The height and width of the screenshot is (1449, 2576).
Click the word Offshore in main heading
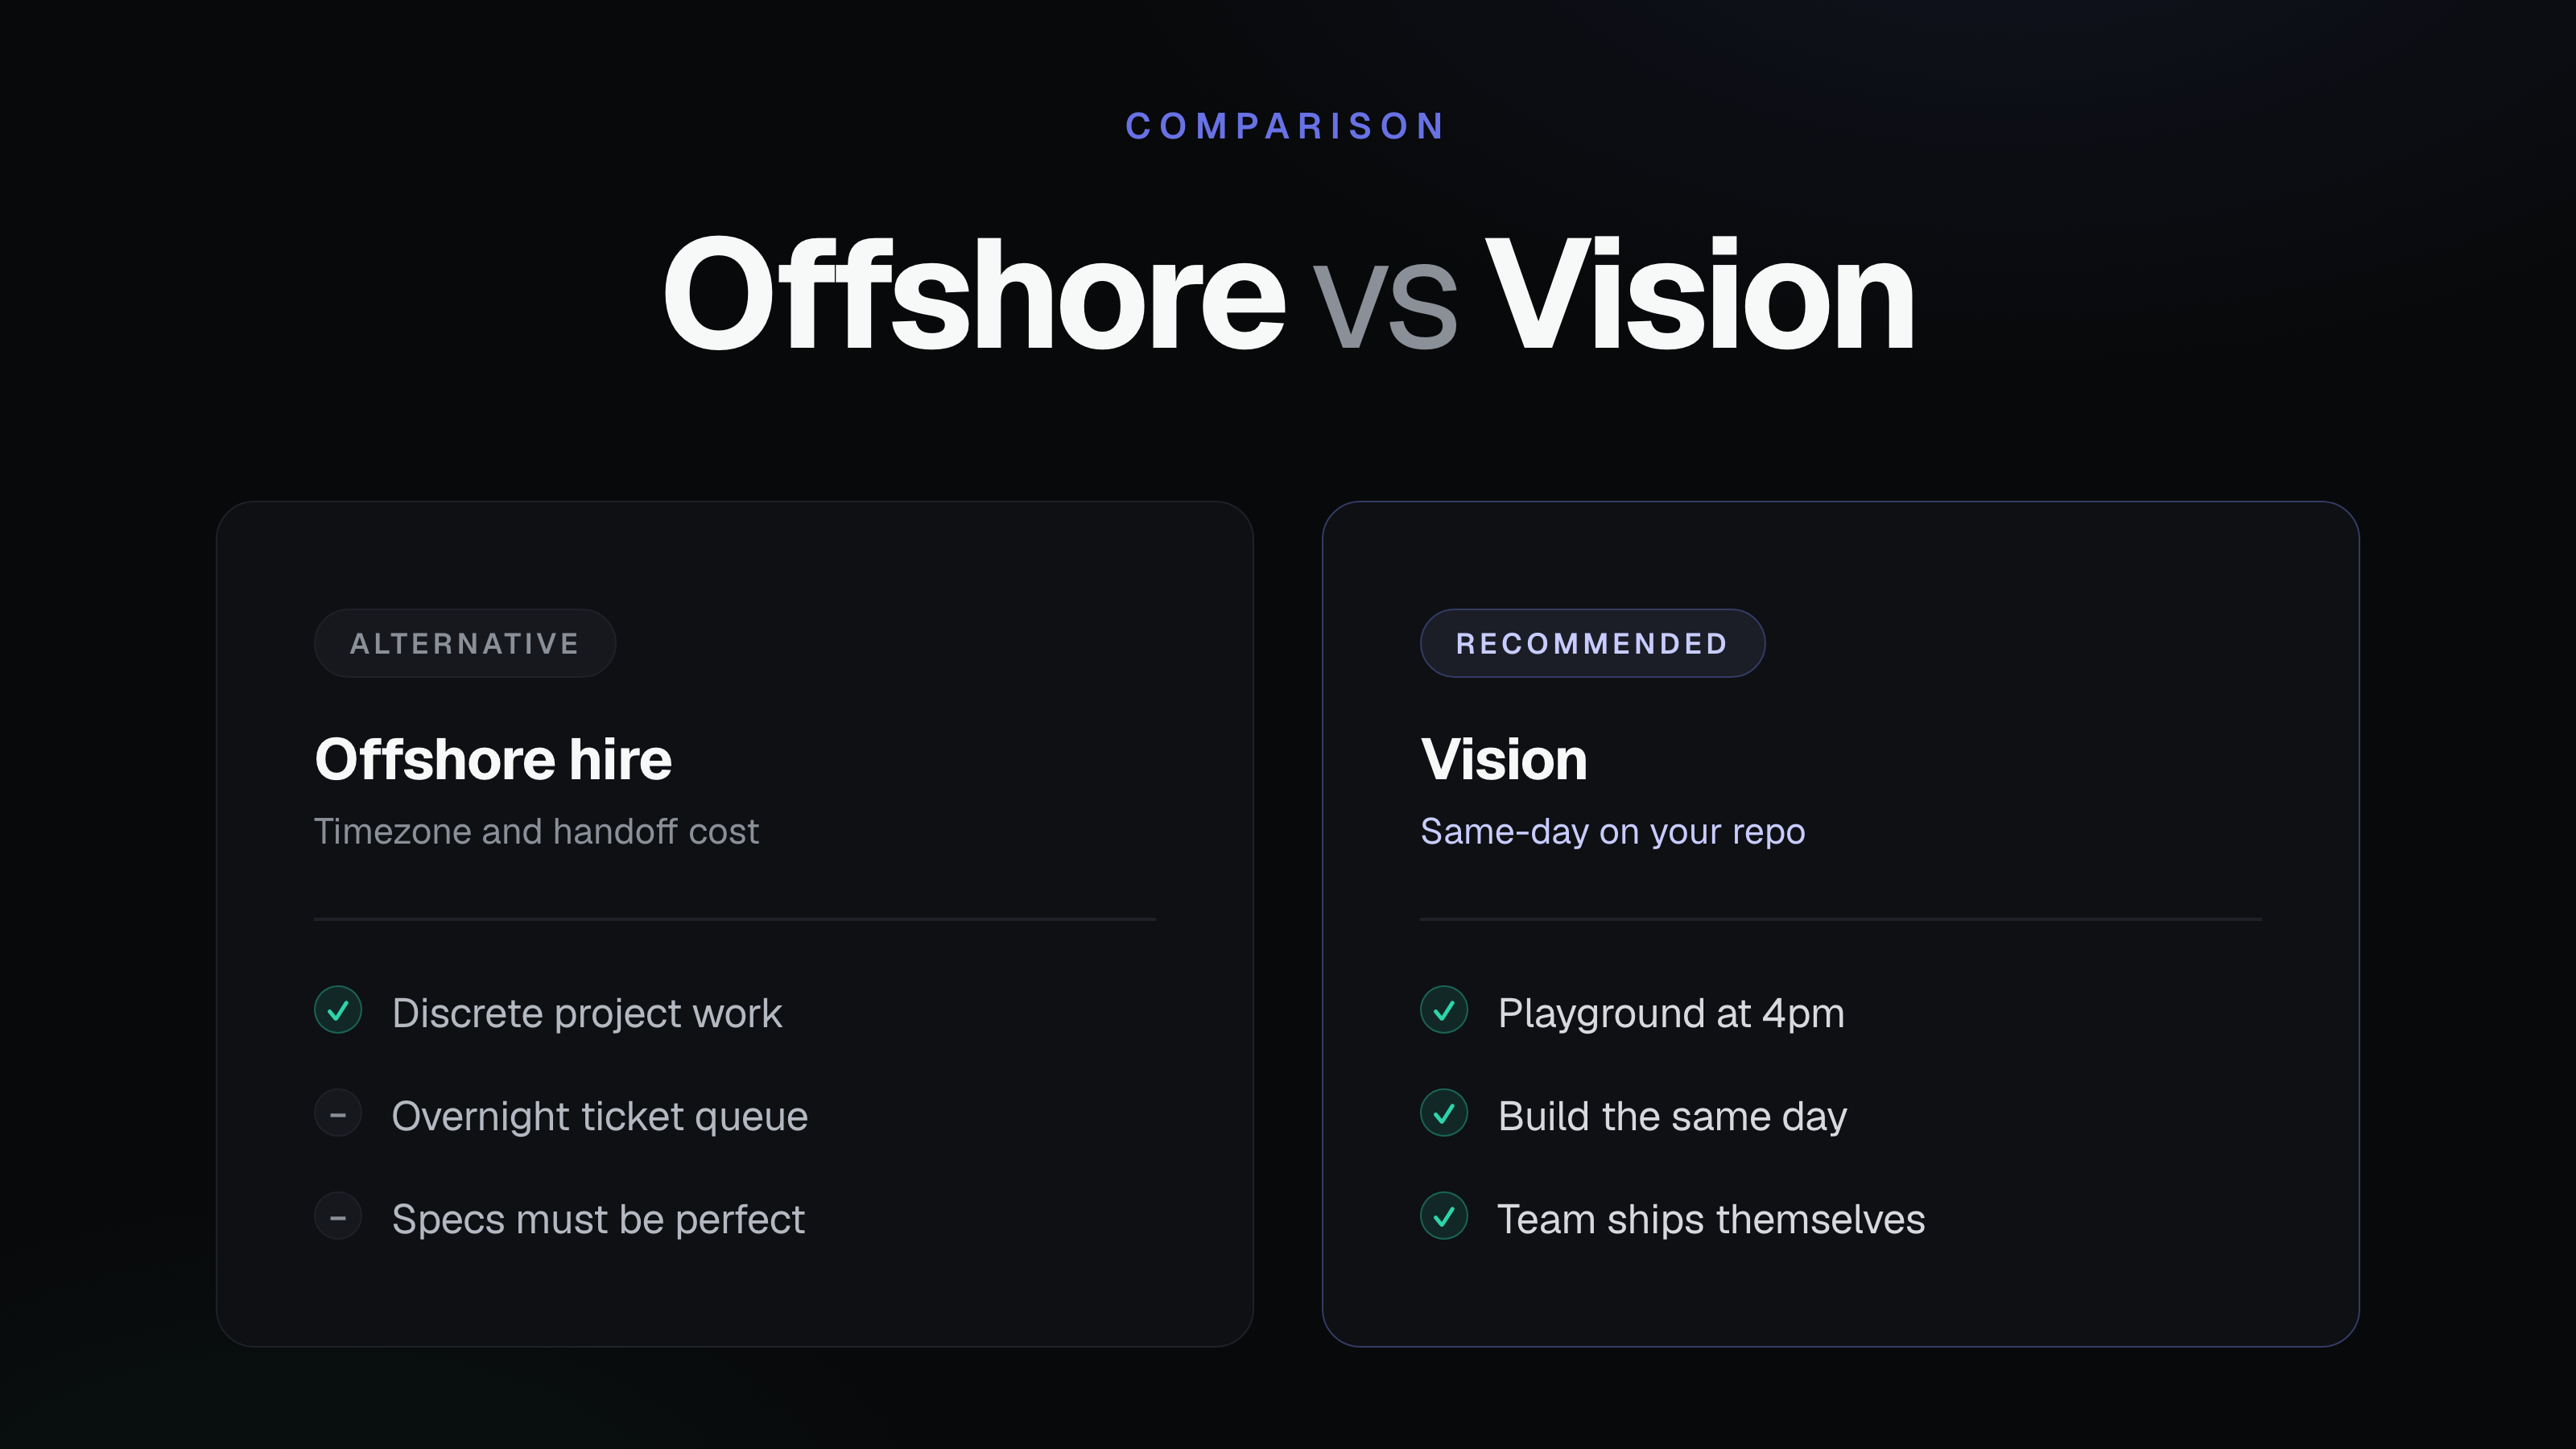pyautogui.click(x=973, y=294)
